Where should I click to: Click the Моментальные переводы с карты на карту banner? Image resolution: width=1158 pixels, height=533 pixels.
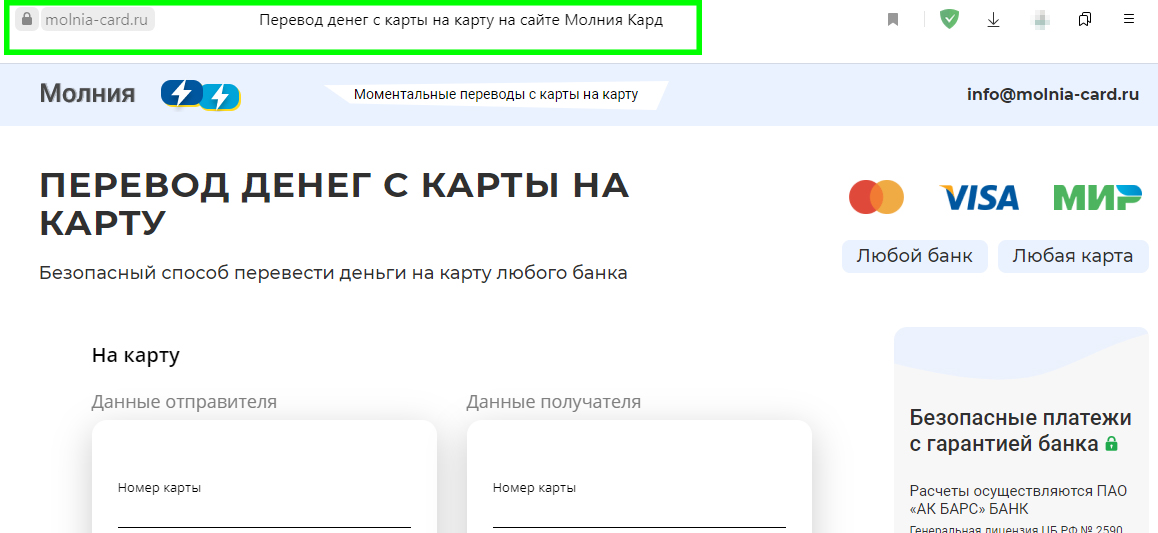[x=496, y=95]
